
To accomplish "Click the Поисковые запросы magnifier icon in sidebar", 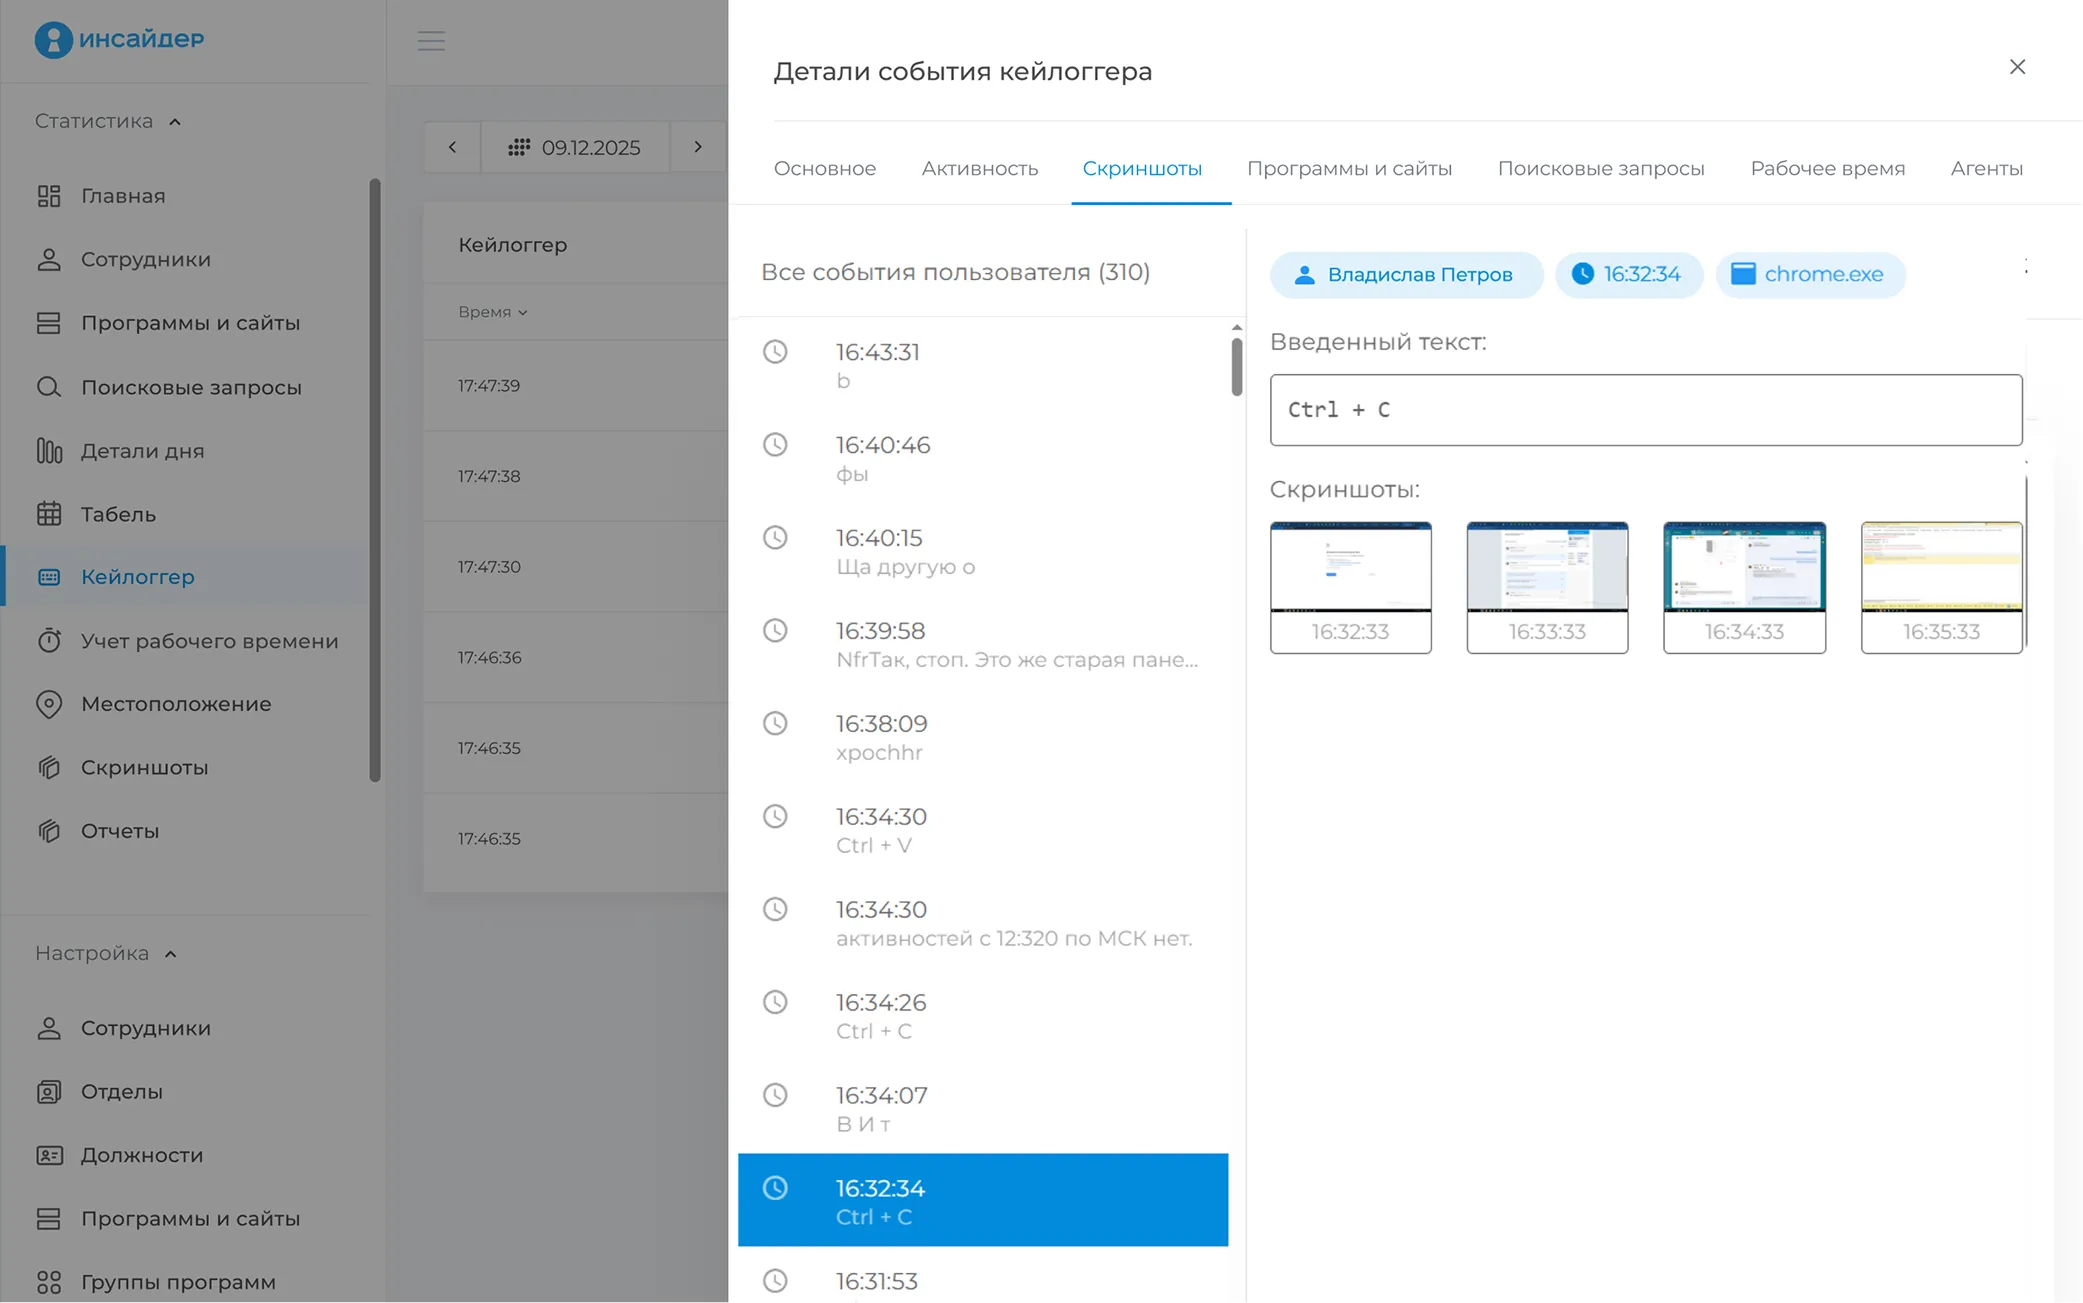I will (x=49, y=387).
